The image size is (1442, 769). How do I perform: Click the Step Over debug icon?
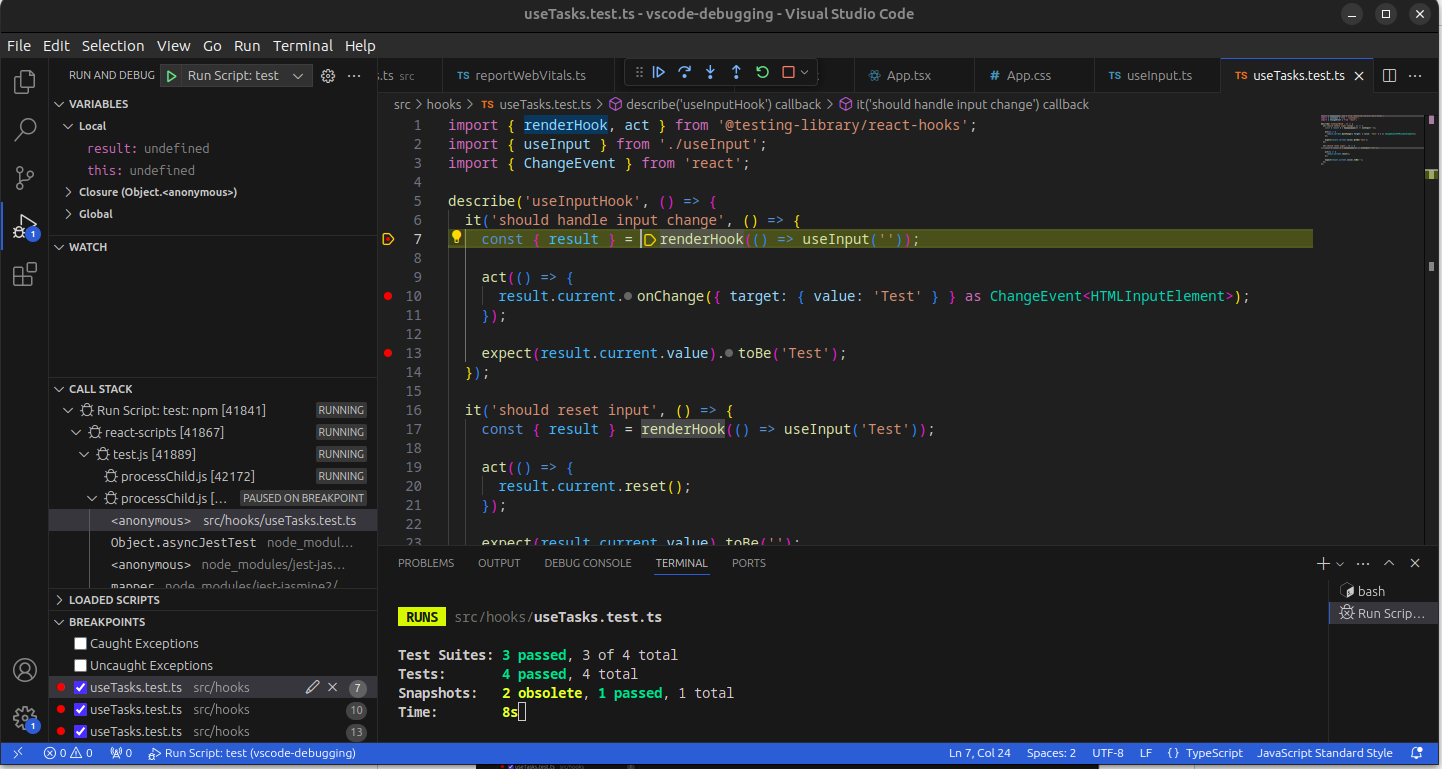coord(684,72)
